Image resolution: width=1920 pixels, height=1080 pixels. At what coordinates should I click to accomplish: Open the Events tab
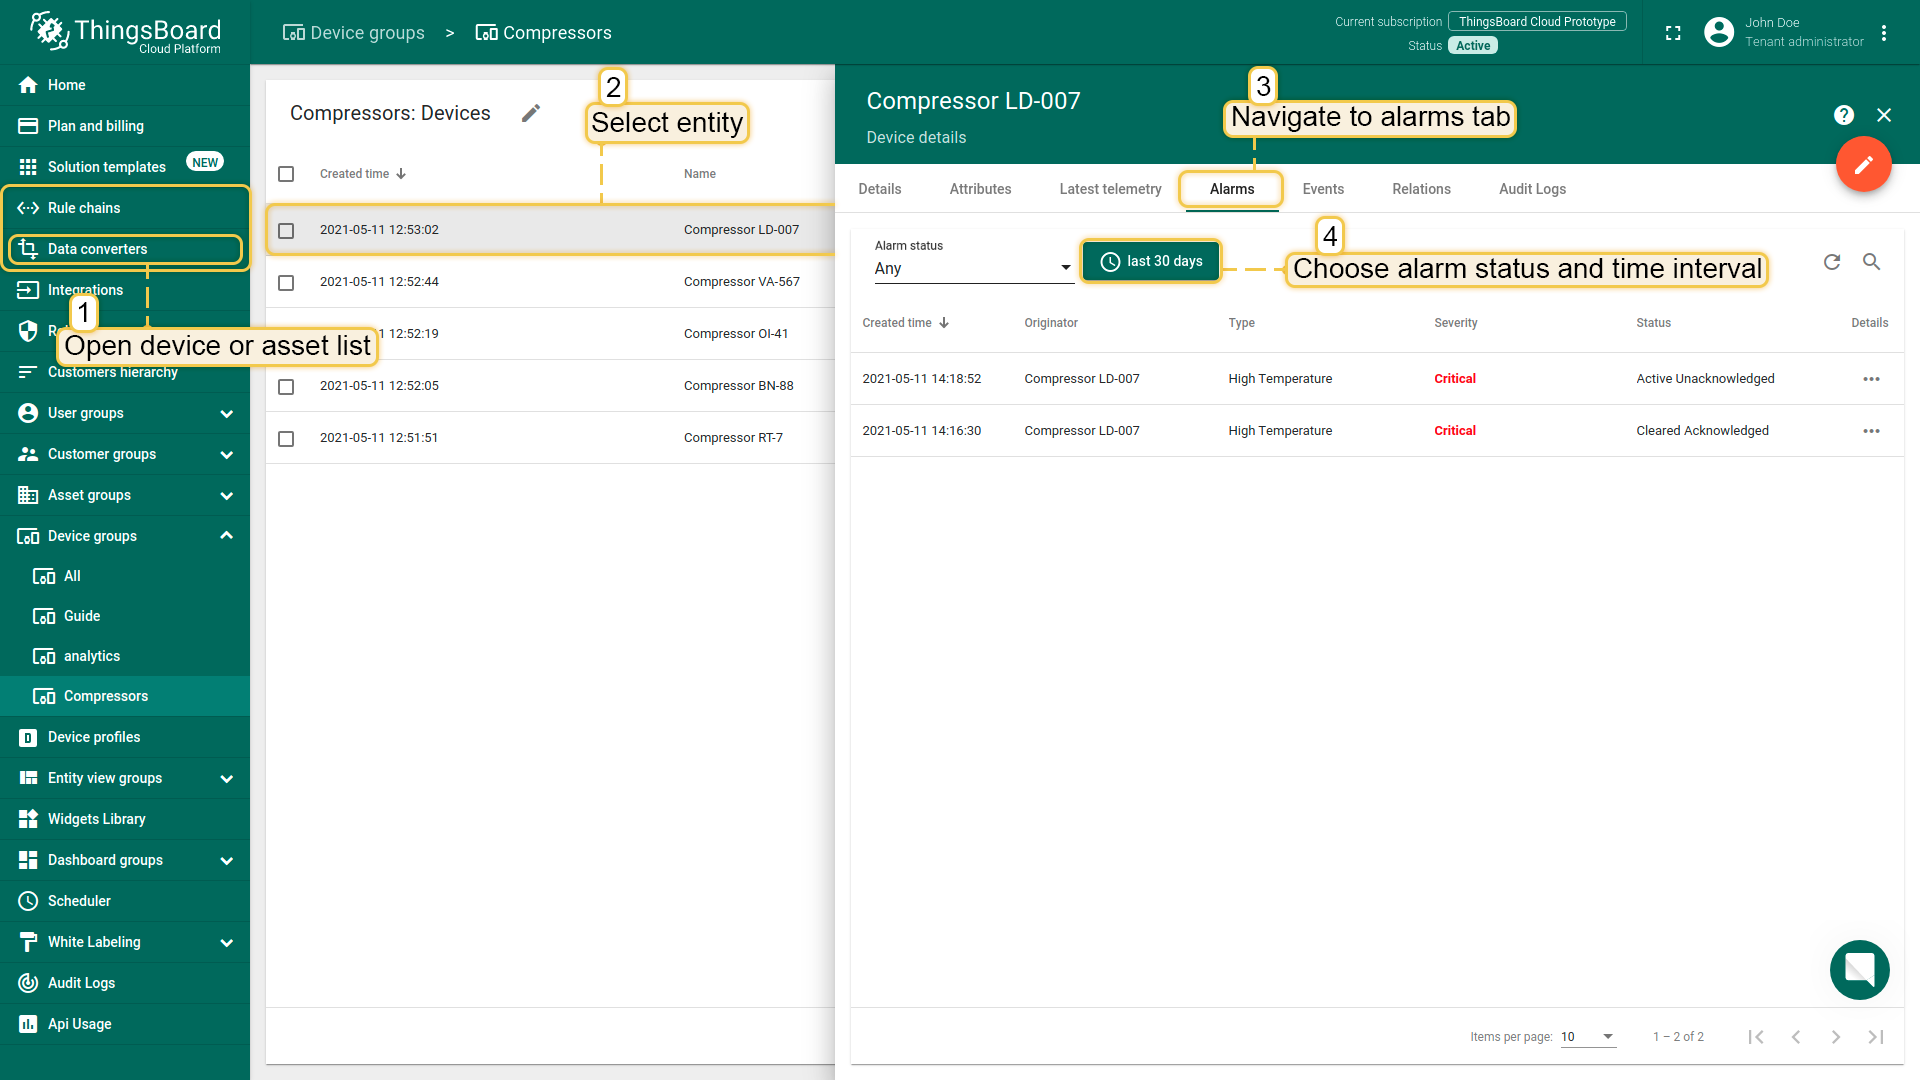1323,189
